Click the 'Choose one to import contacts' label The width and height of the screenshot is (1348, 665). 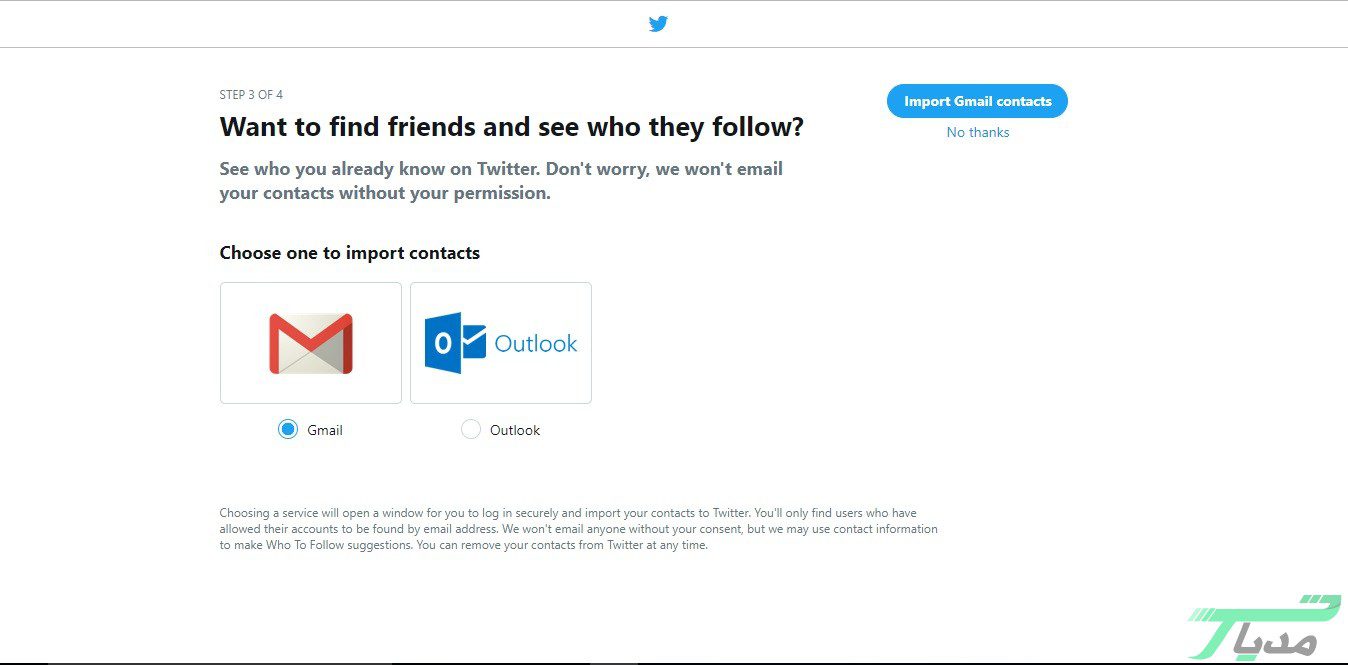[350, 253]
